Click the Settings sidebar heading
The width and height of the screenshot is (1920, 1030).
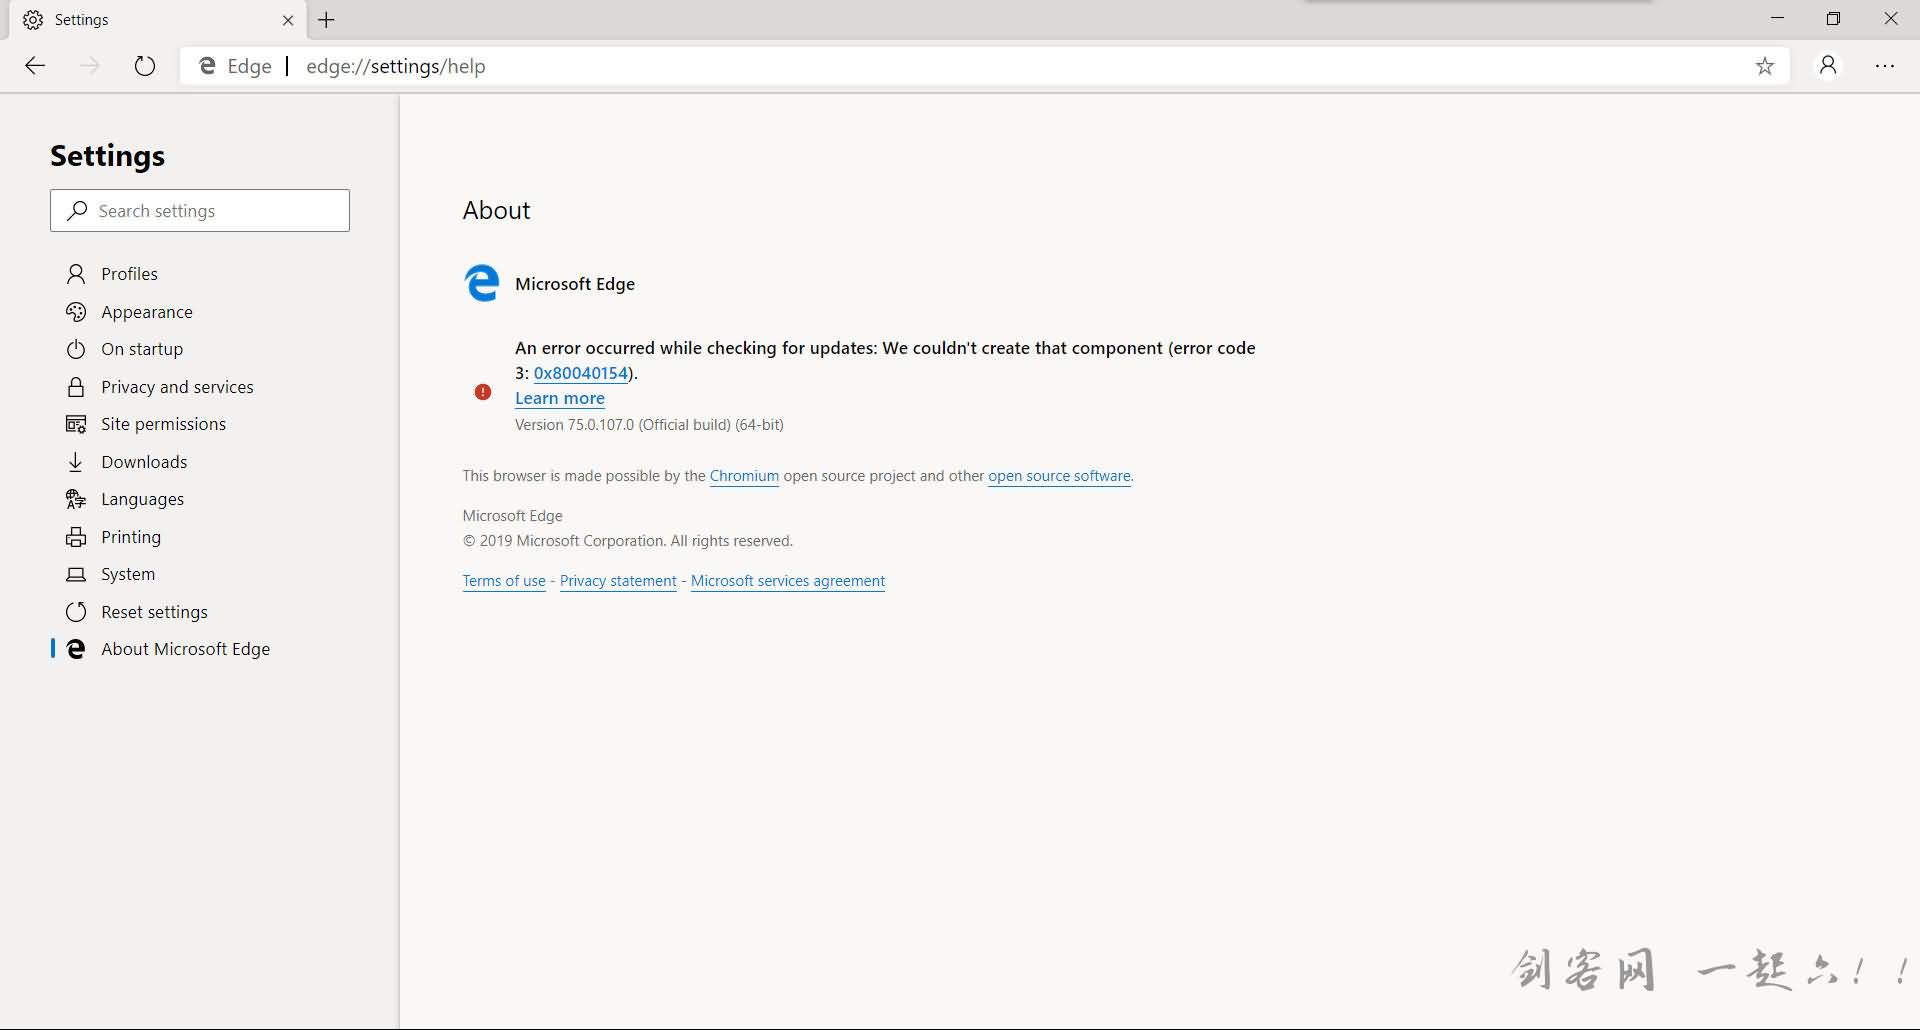coord(108,156)
